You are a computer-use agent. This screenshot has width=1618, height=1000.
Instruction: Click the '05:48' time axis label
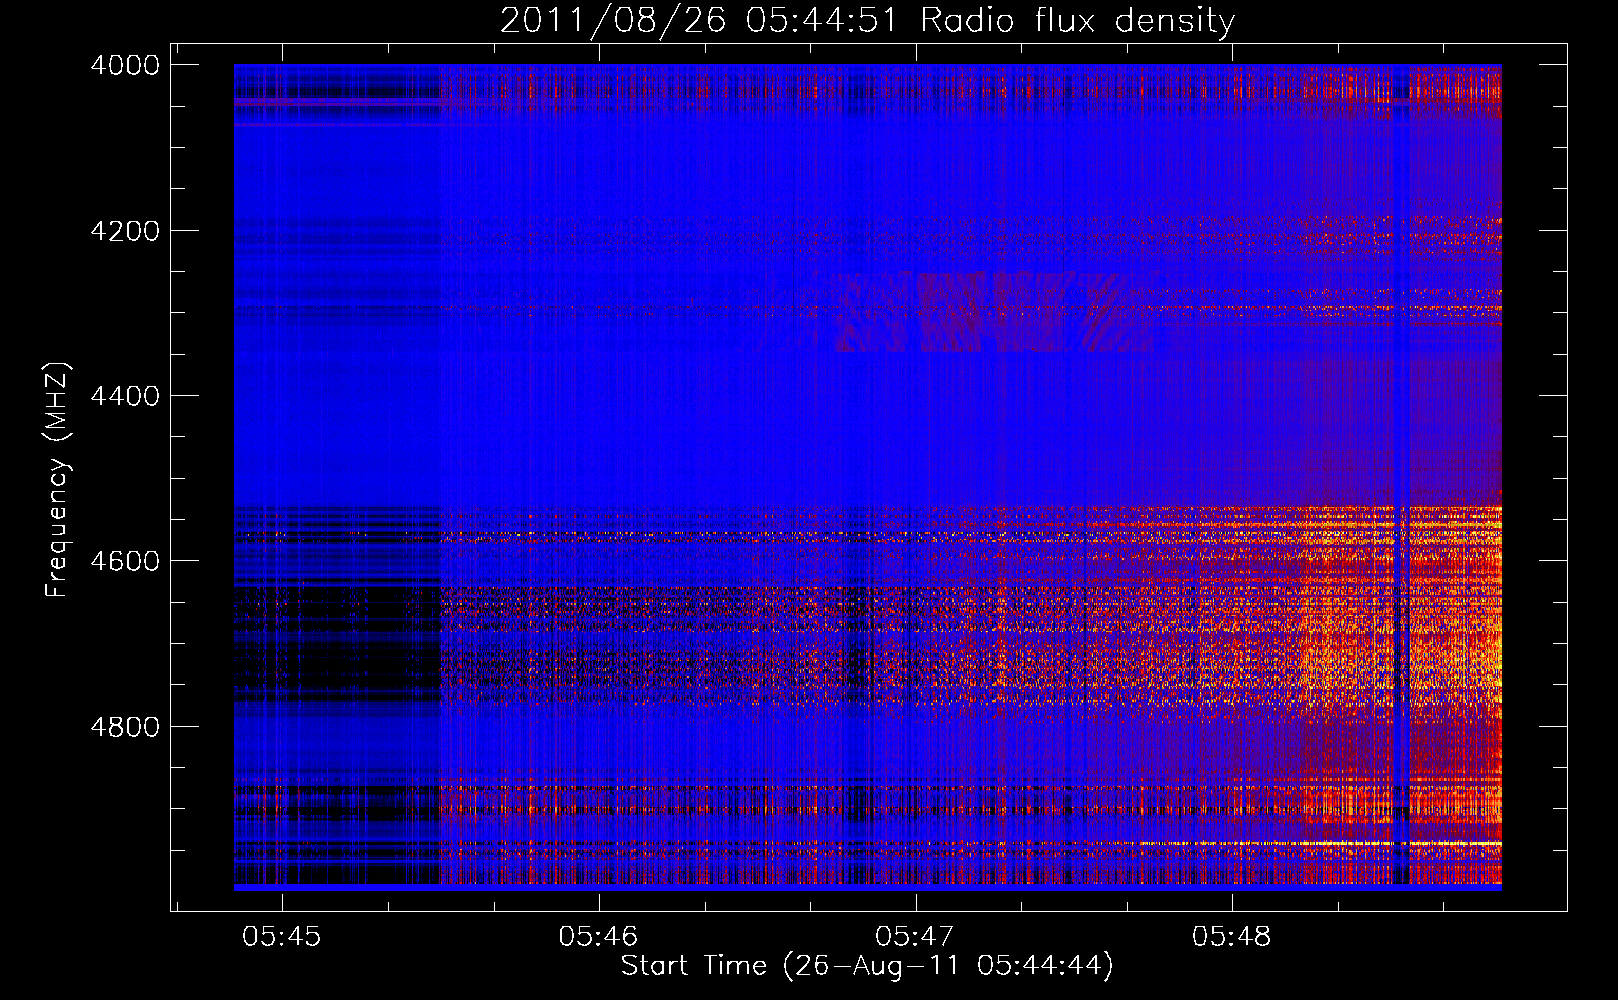(1231, 937)
